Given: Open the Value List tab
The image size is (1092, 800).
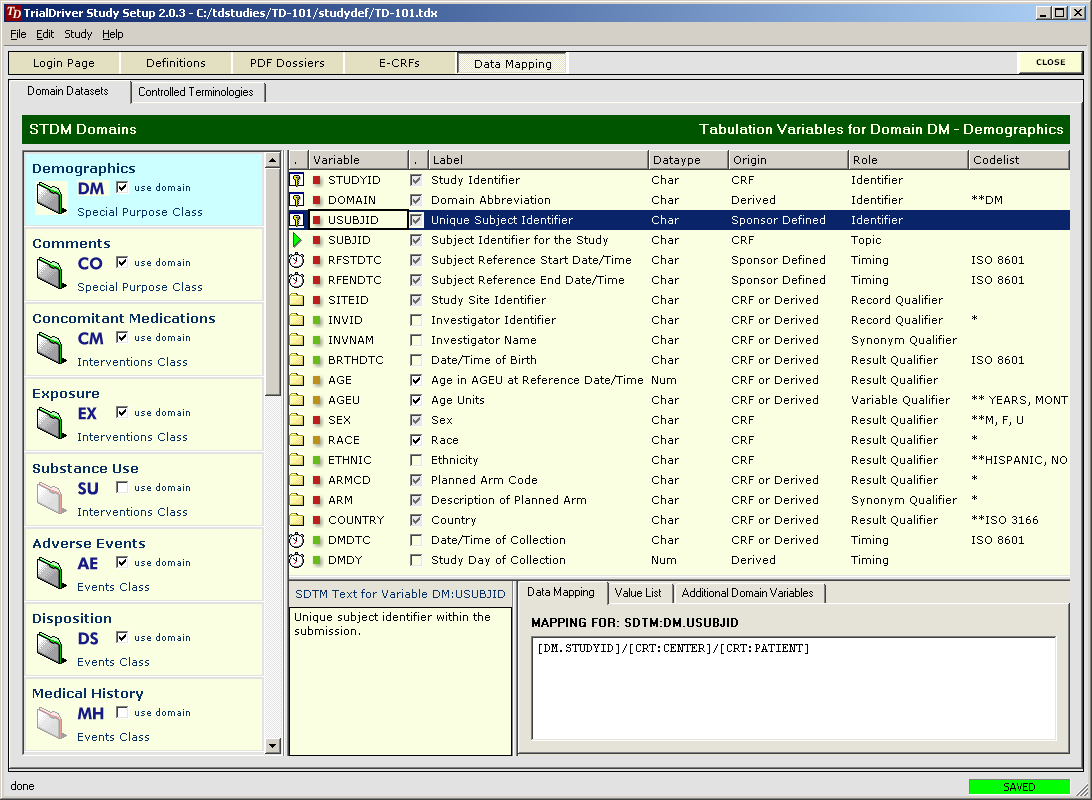Looking at the screenshot, I should 638,593.
